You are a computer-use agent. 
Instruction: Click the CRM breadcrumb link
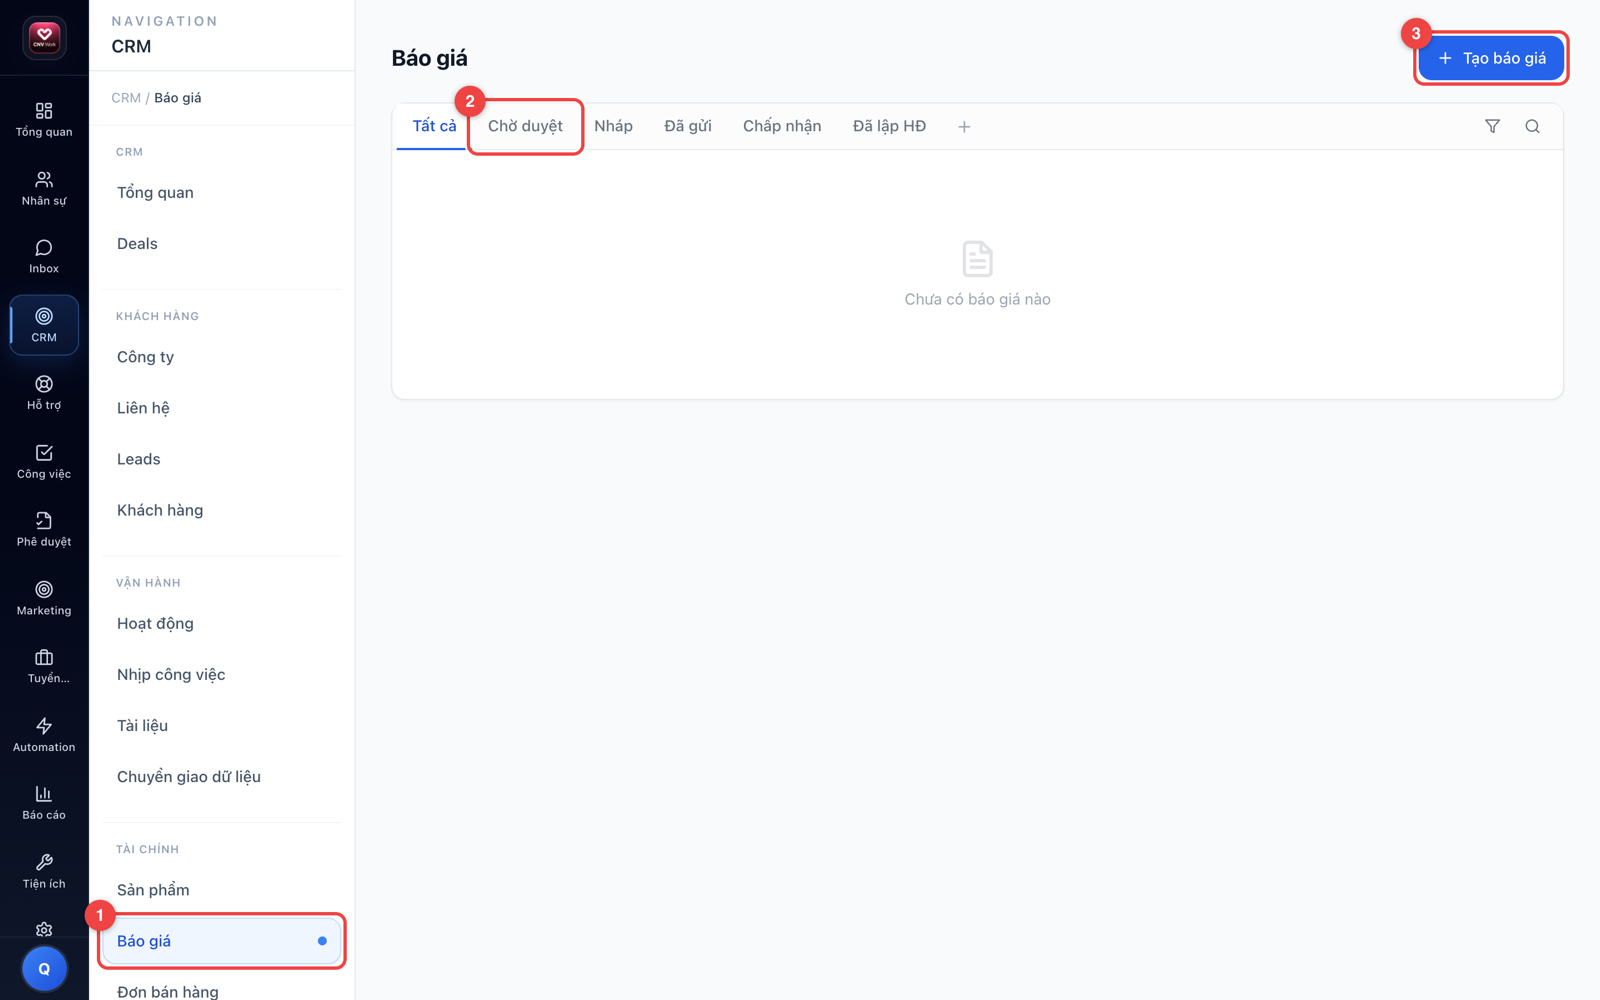(126, 98)
